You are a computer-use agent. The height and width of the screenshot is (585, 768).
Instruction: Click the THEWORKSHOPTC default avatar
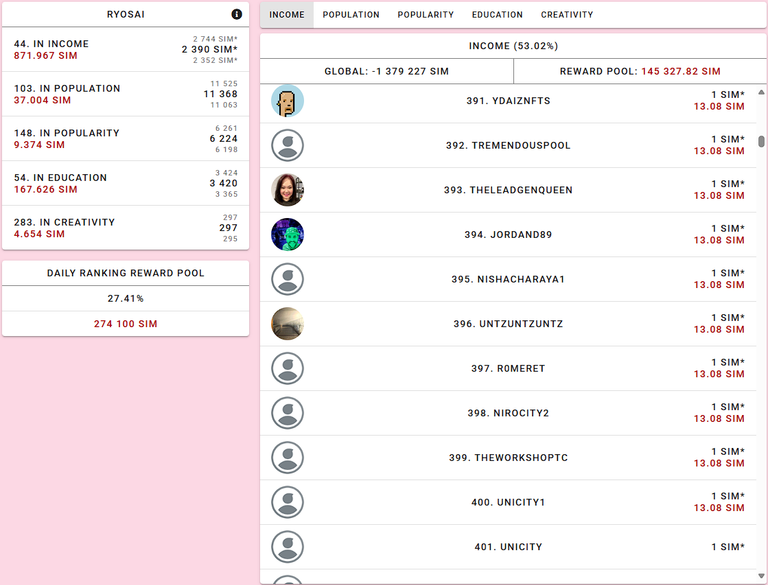click(x=288, y=458)
